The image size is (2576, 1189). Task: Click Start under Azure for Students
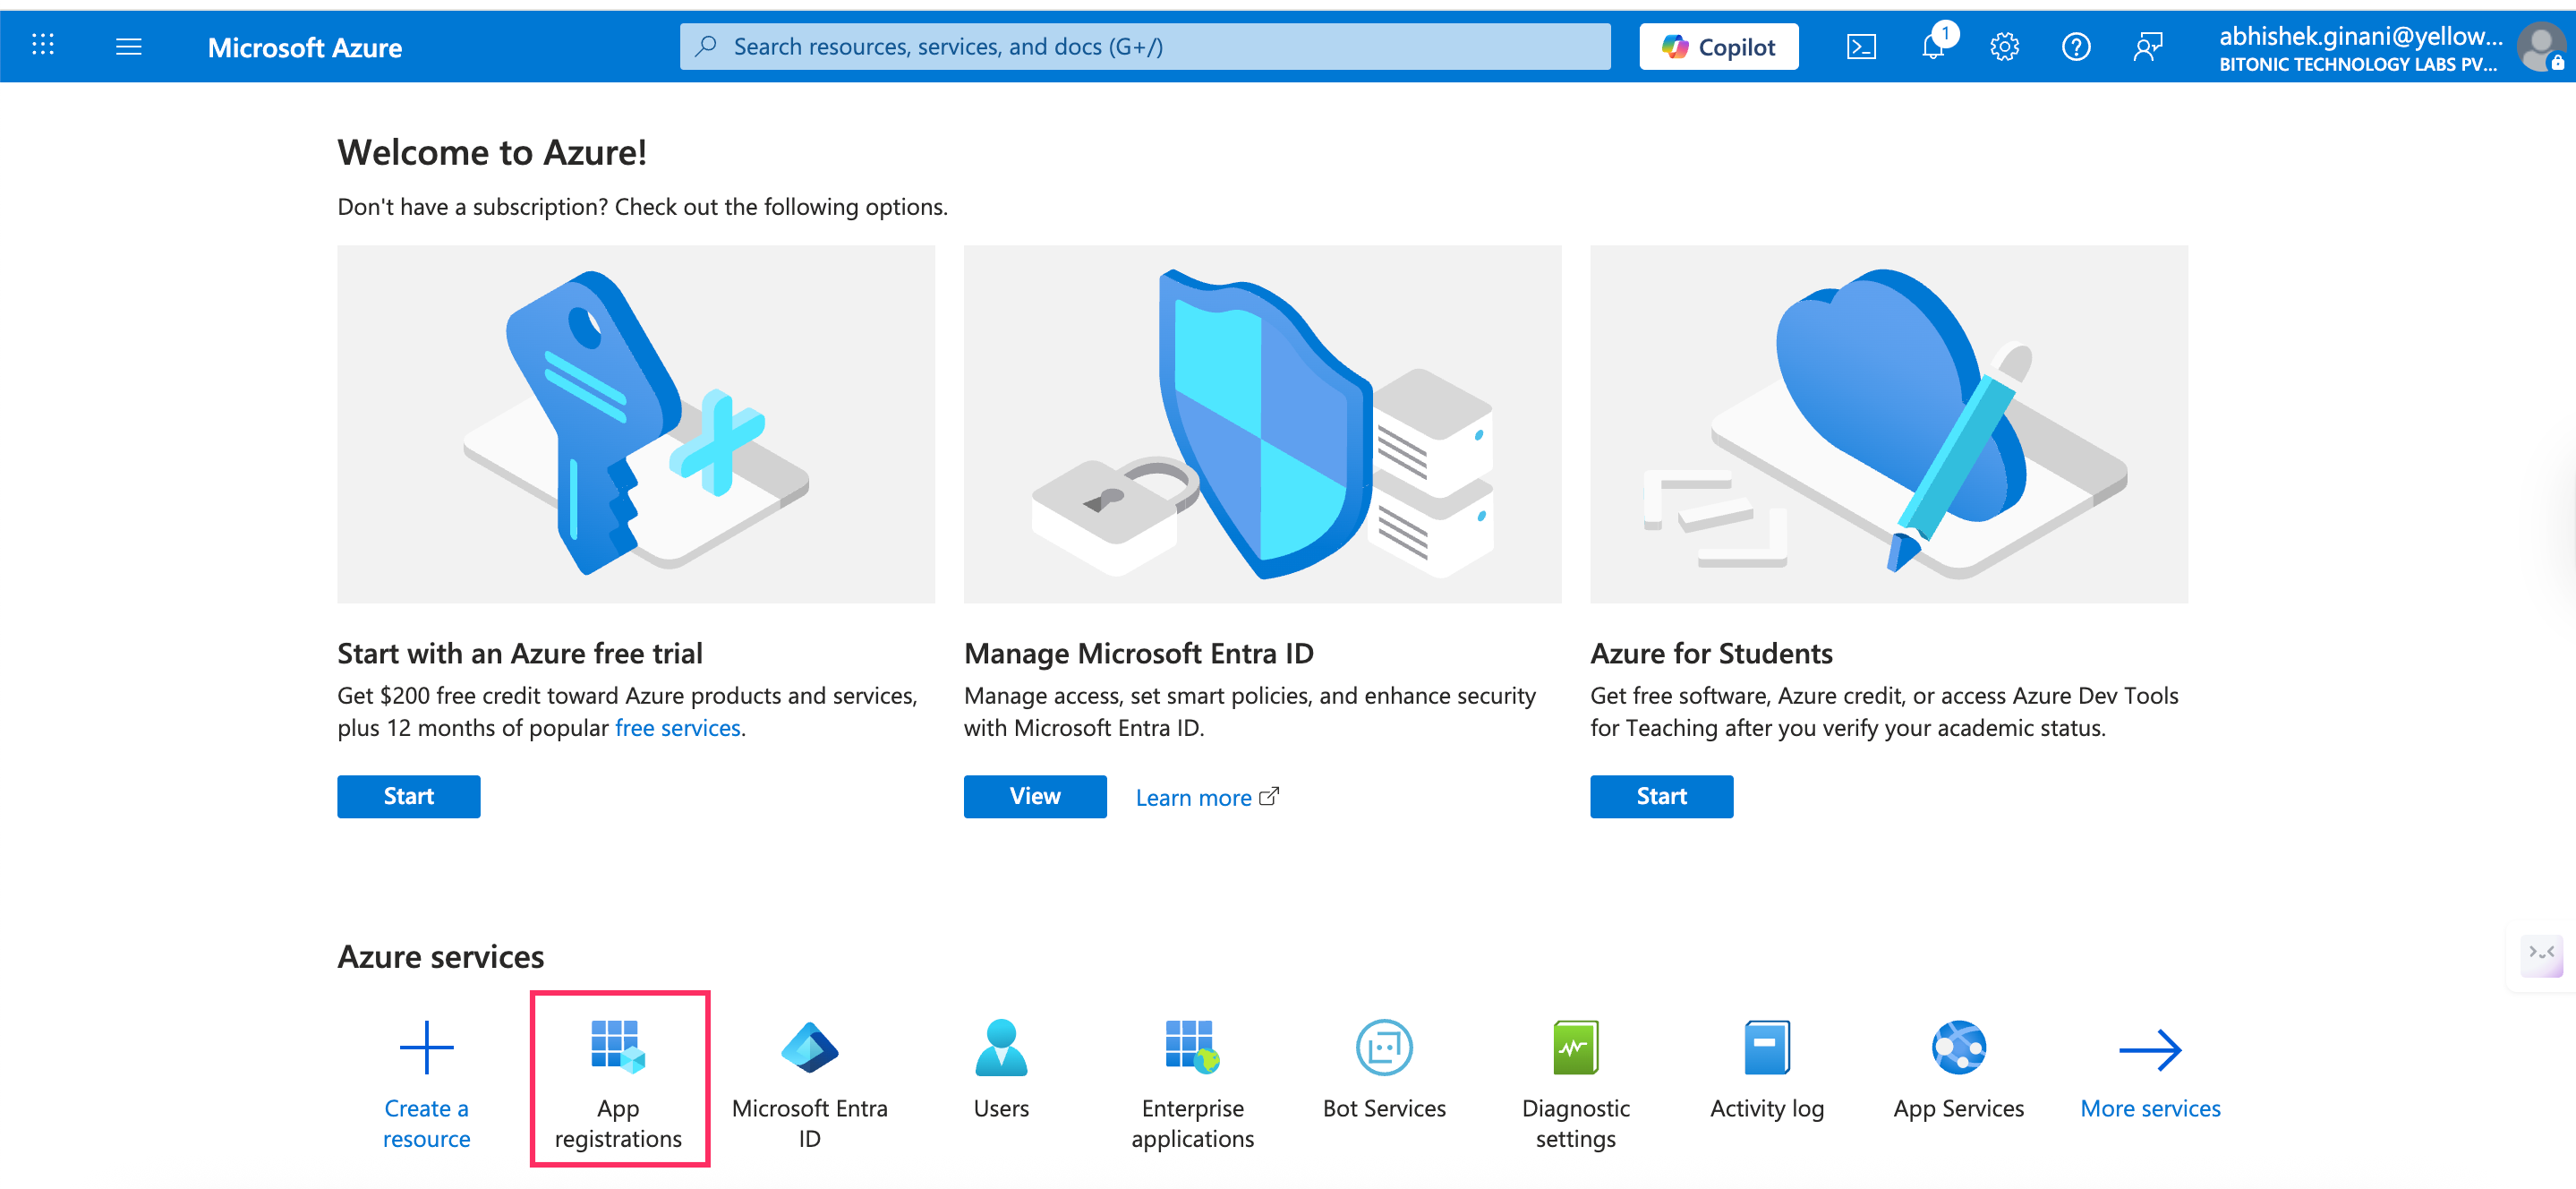click(1661, 796)
